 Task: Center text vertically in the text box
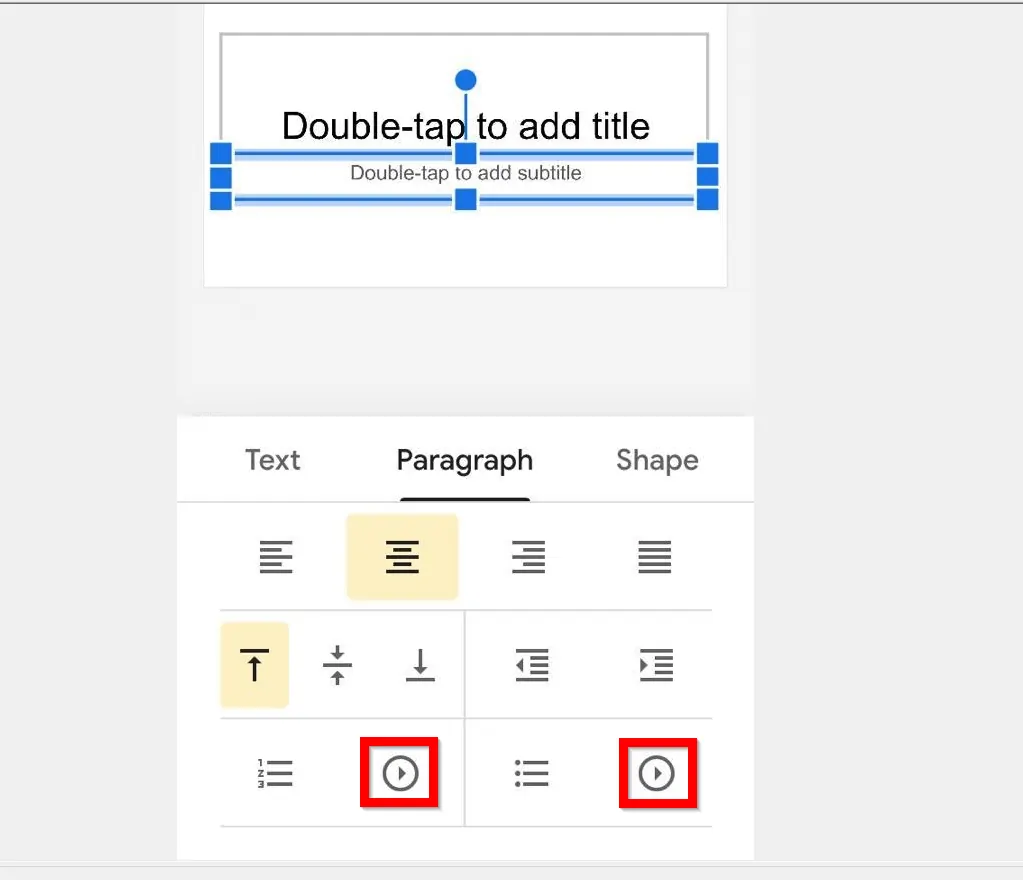338,664
